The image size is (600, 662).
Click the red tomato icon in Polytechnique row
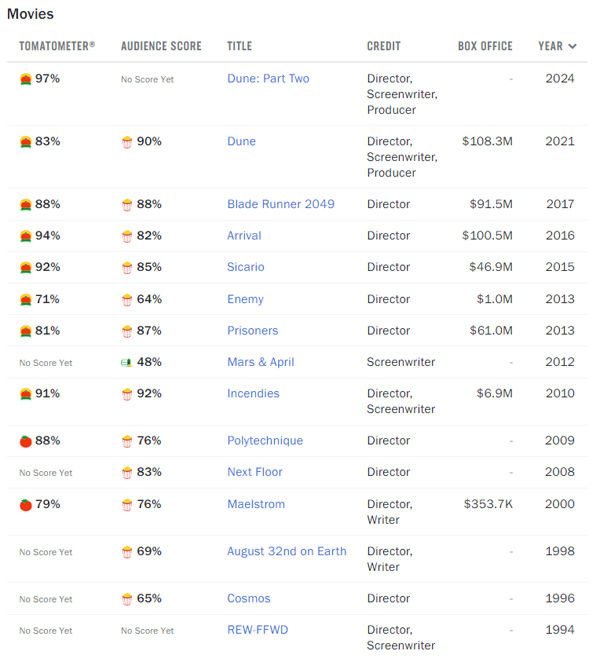[x=26, y=441]
